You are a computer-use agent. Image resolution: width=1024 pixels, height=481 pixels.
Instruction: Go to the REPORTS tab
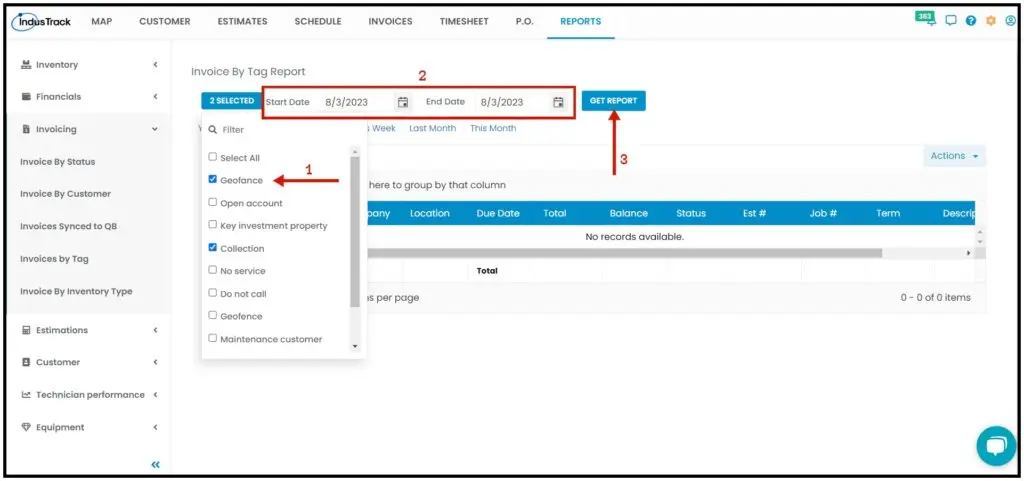click(x=581, y=22)
